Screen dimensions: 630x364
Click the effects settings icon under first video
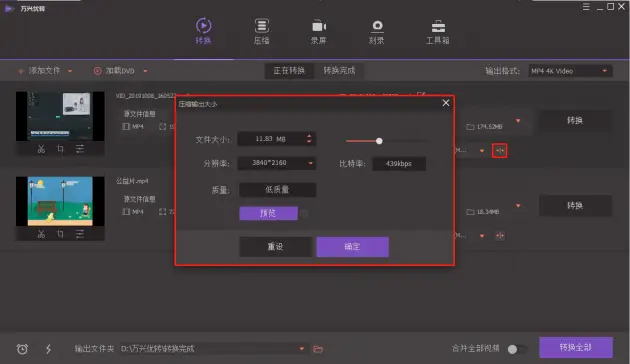80,149
